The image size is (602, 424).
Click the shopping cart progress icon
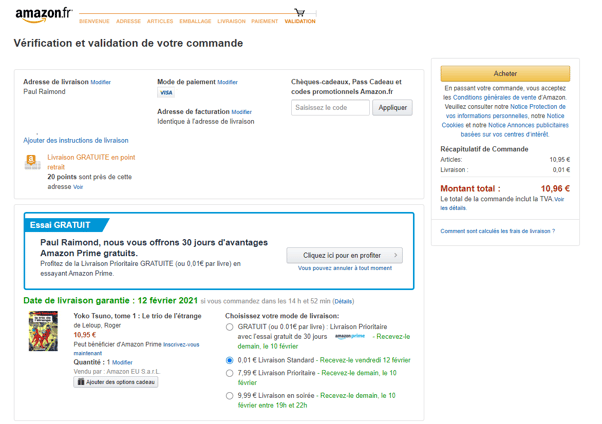pos(299,12)
